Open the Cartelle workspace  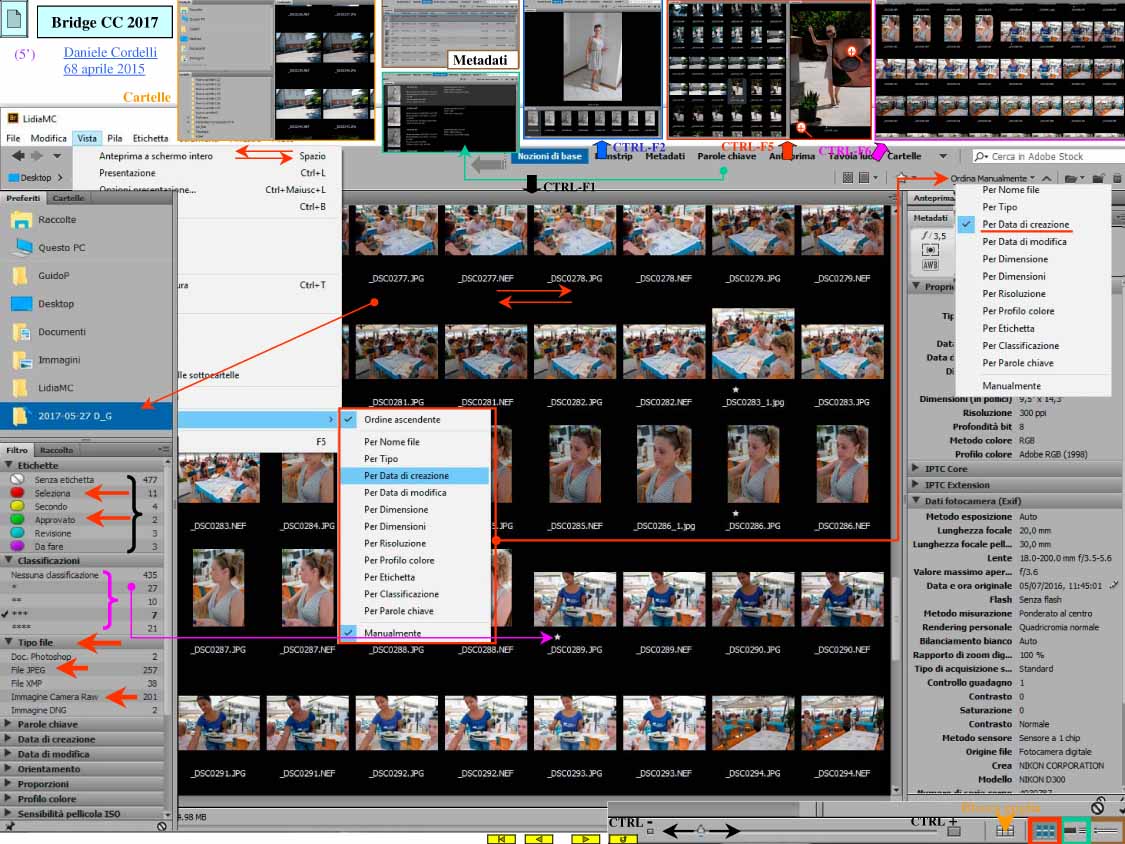pos(904,156)
